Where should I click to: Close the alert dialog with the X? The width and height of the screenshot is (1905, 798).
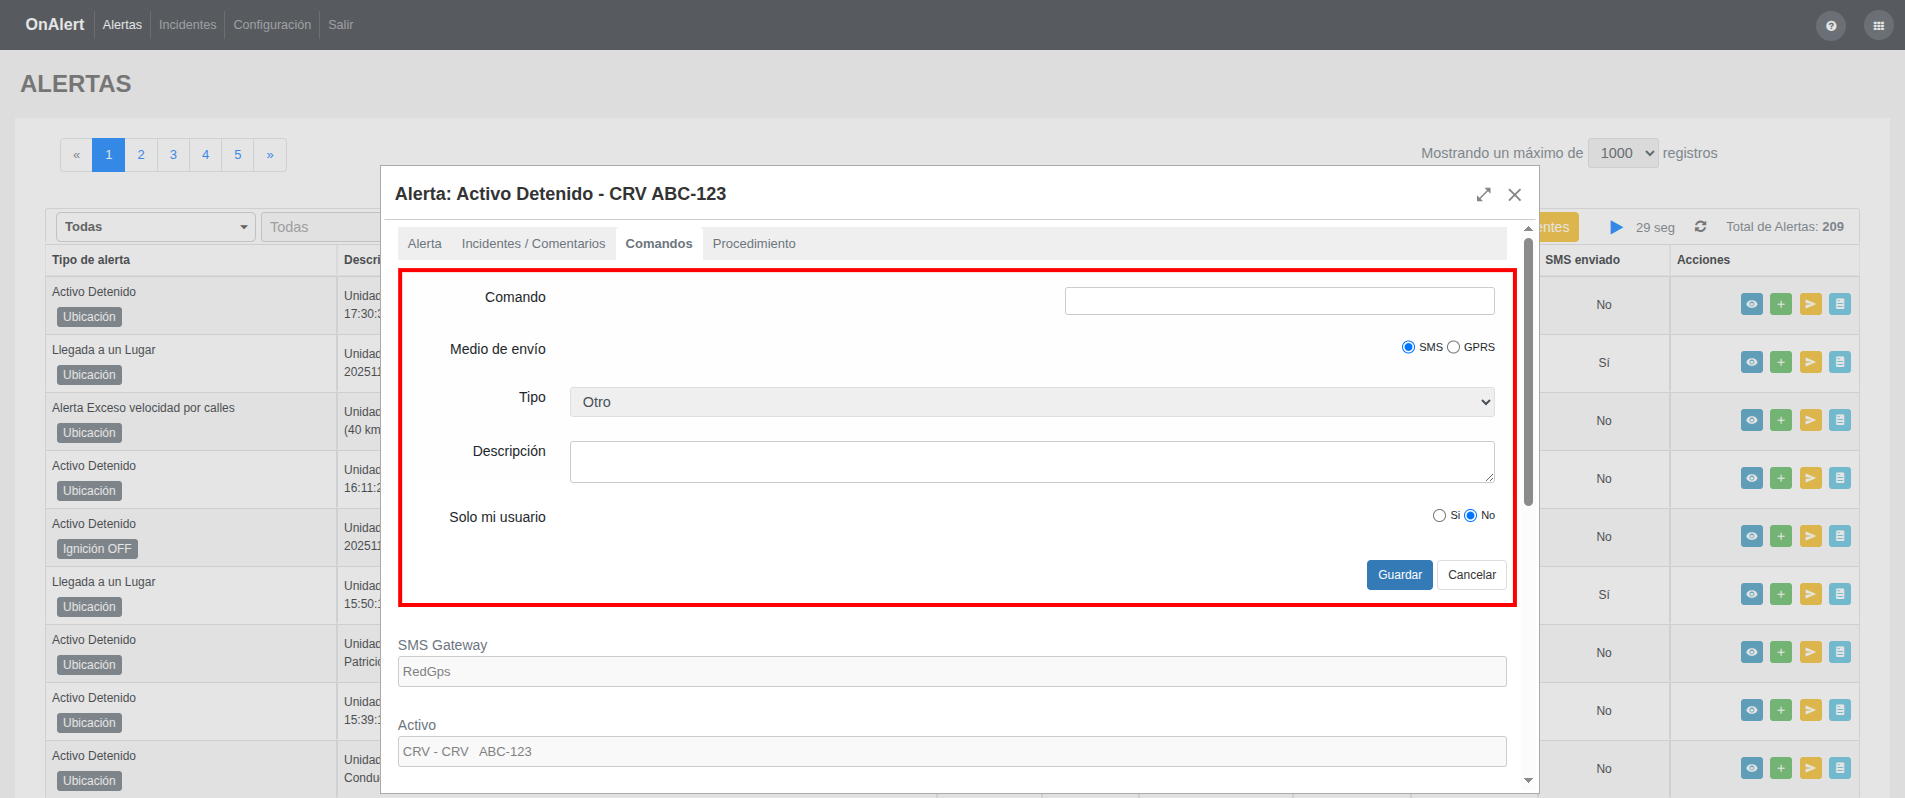point(1515,195)
